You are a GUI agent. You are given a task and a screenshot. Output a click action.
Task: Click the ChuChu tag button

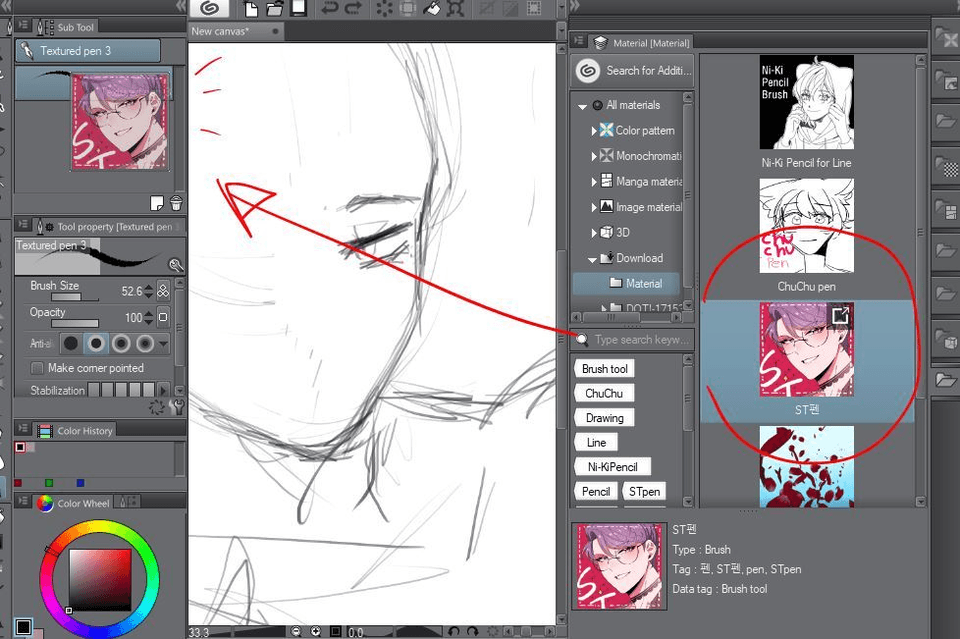click(x=603, y=394)
